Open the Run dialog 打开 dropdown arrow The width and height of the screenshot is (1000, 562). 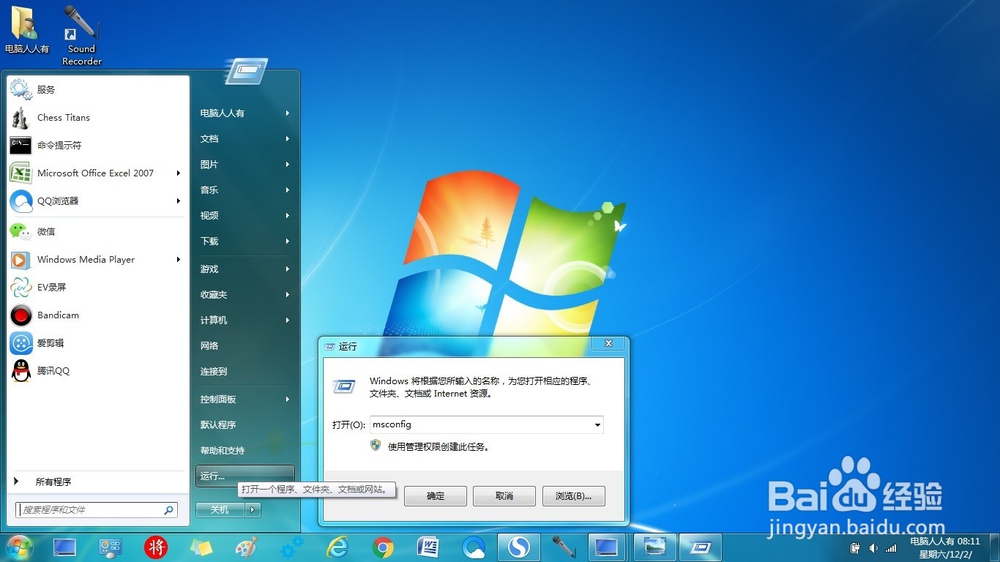[598, 425]
